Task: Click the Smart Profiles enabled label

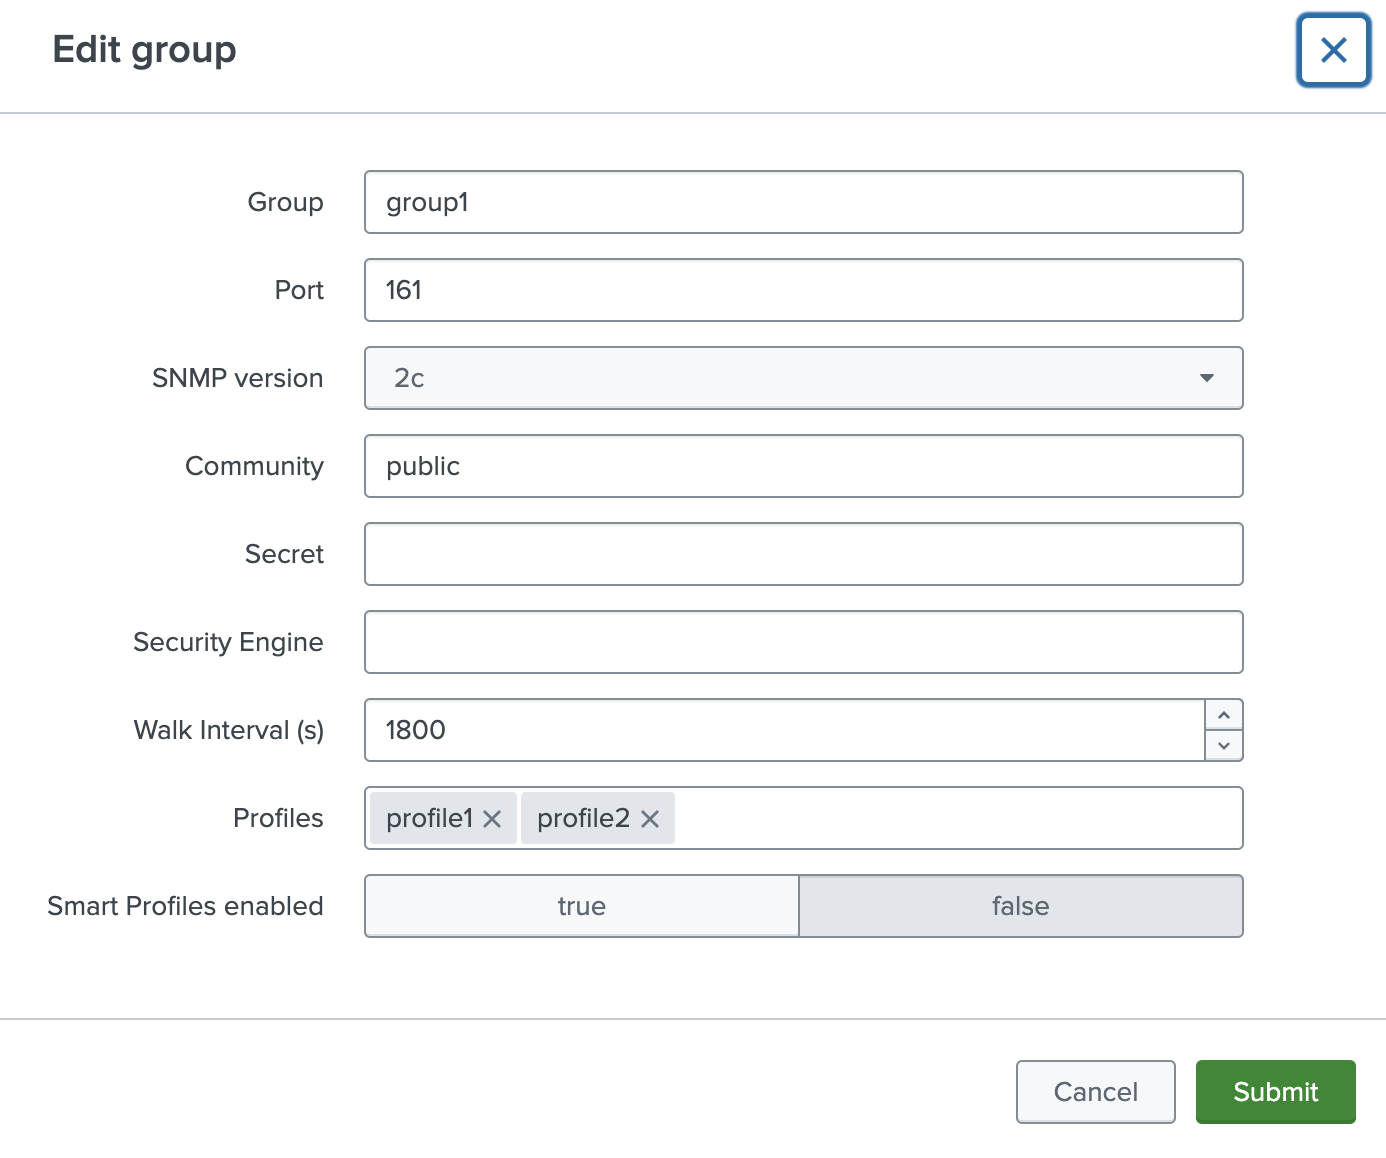Action: (185, 906)
